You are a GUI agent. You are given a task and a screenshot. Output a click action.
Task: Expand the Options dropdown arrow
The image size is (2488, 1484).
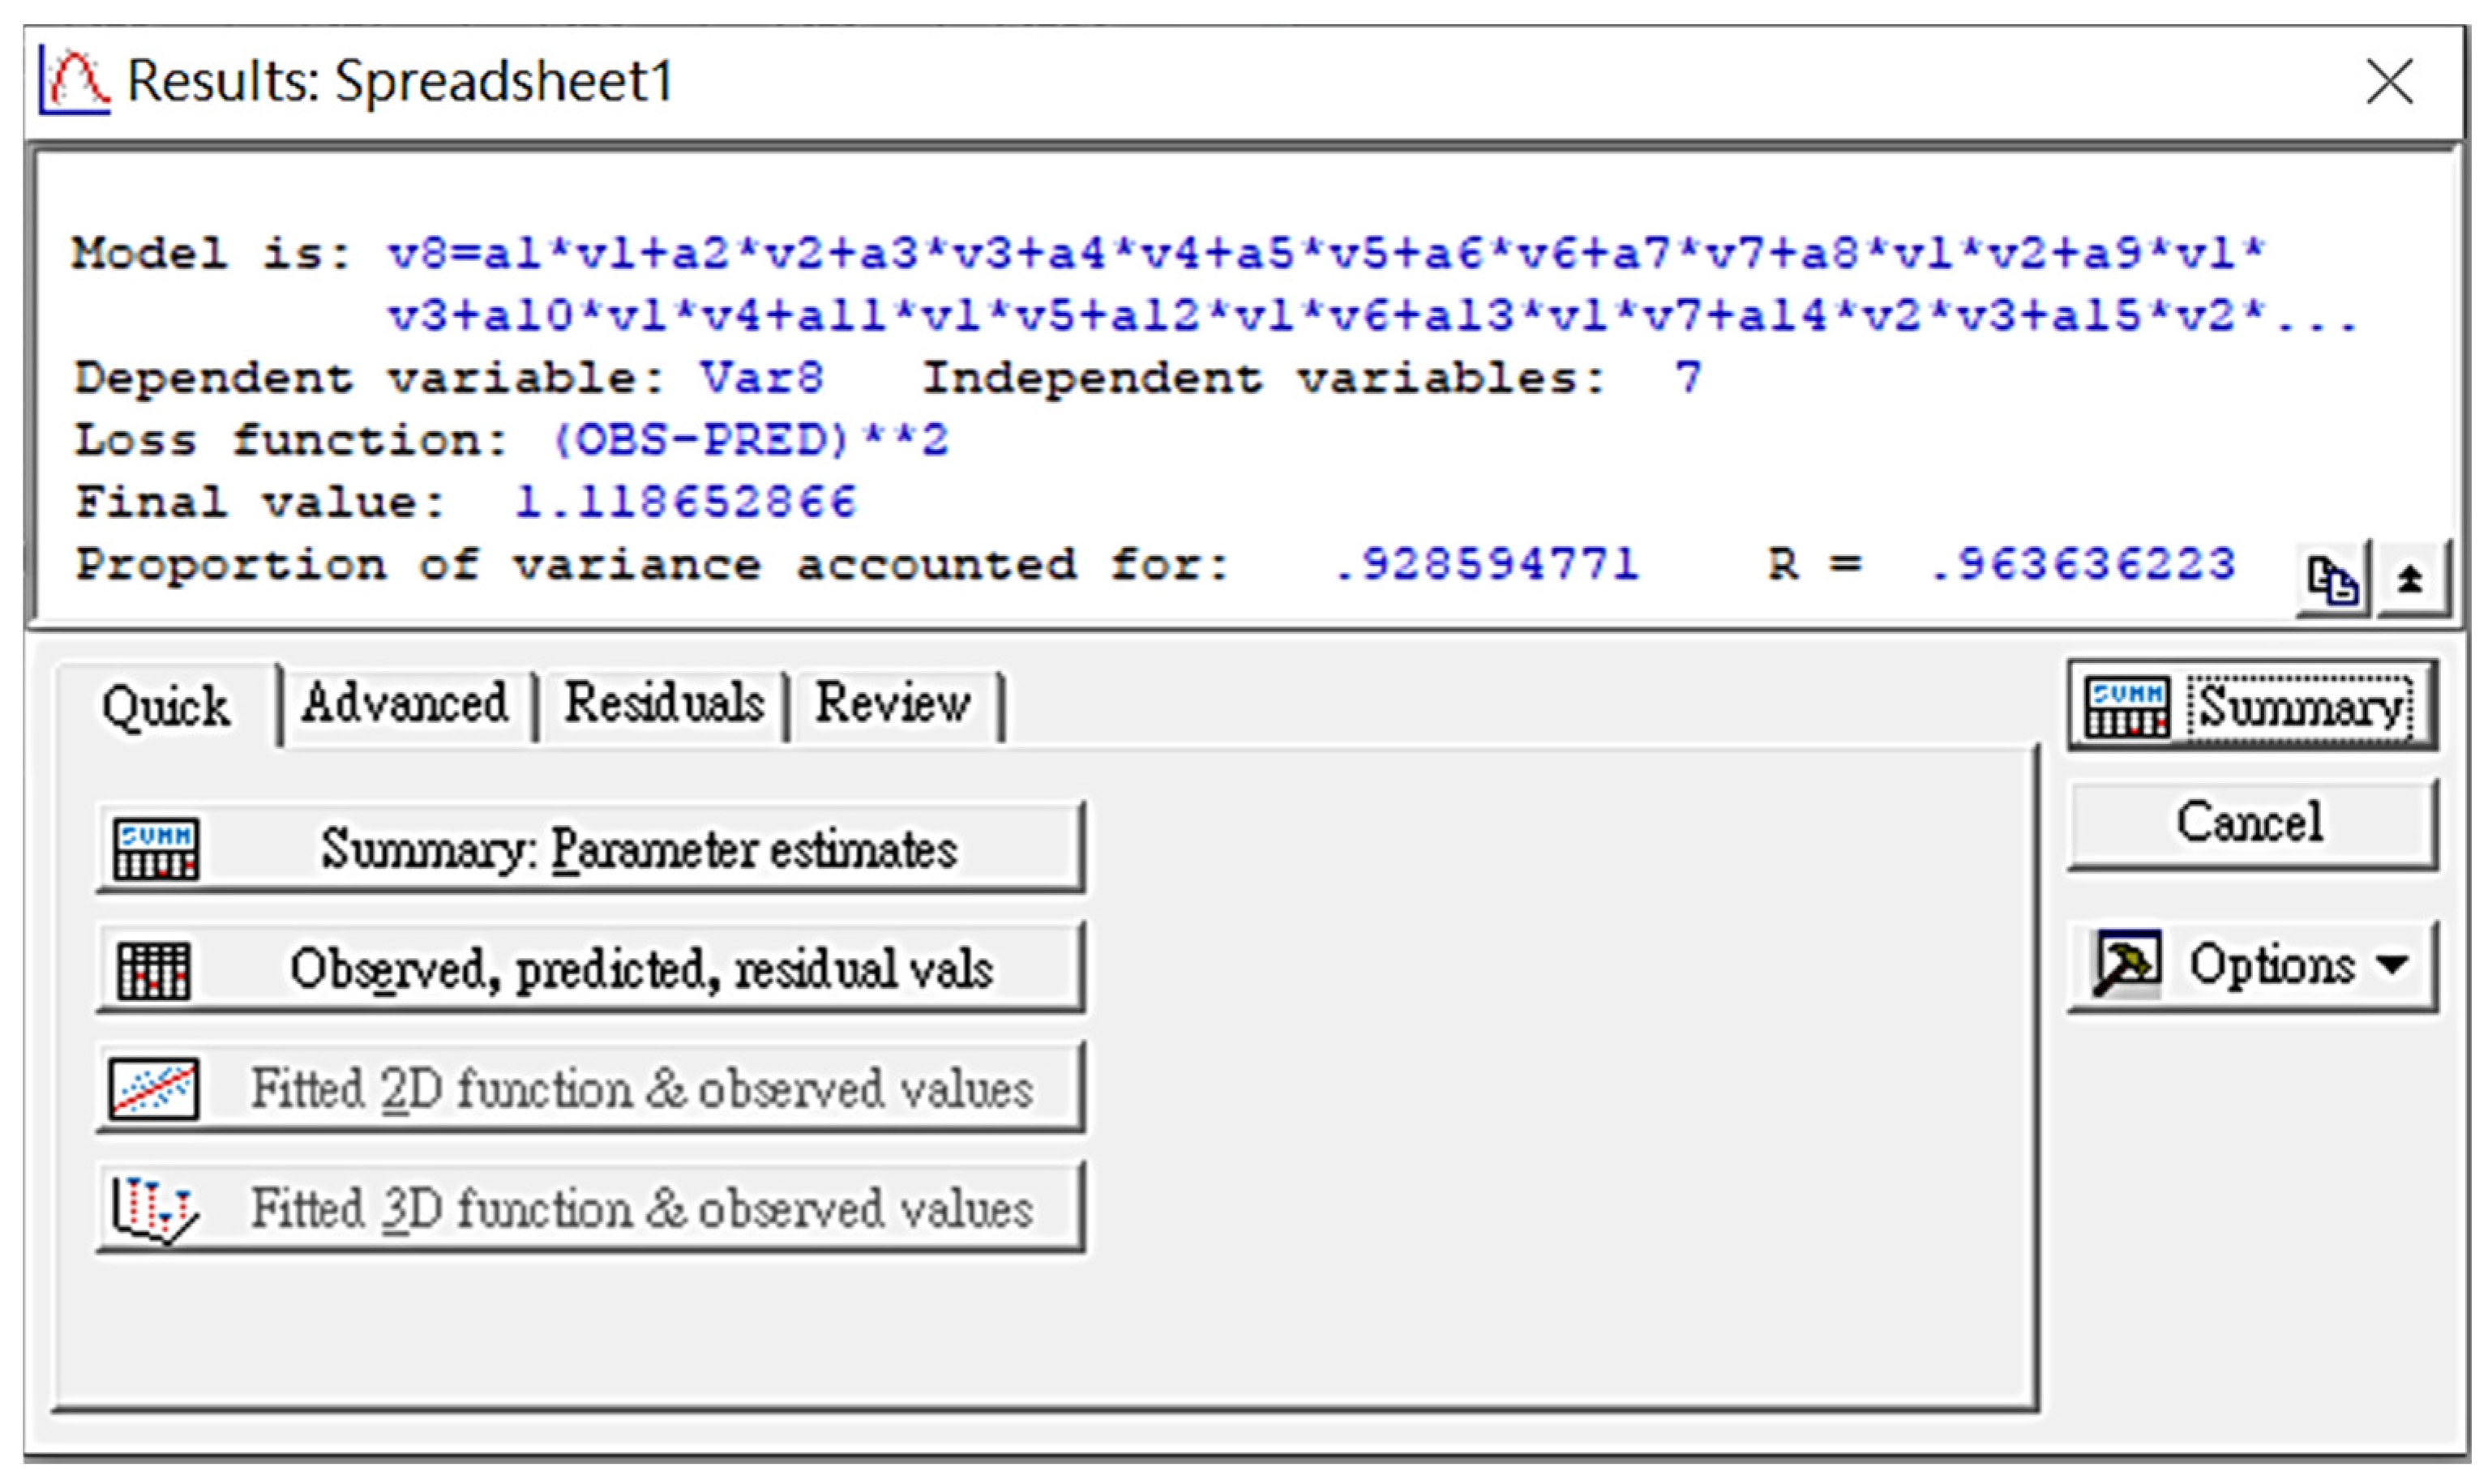[2393, 965]
